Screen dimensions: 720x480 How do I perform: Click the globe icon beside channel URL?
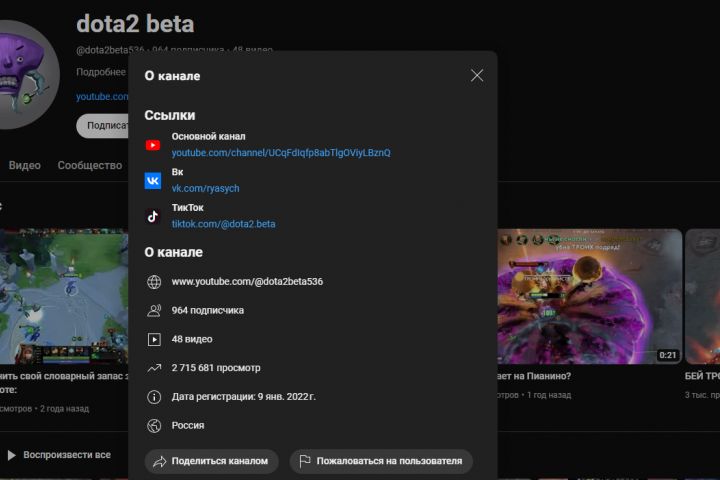154,282
